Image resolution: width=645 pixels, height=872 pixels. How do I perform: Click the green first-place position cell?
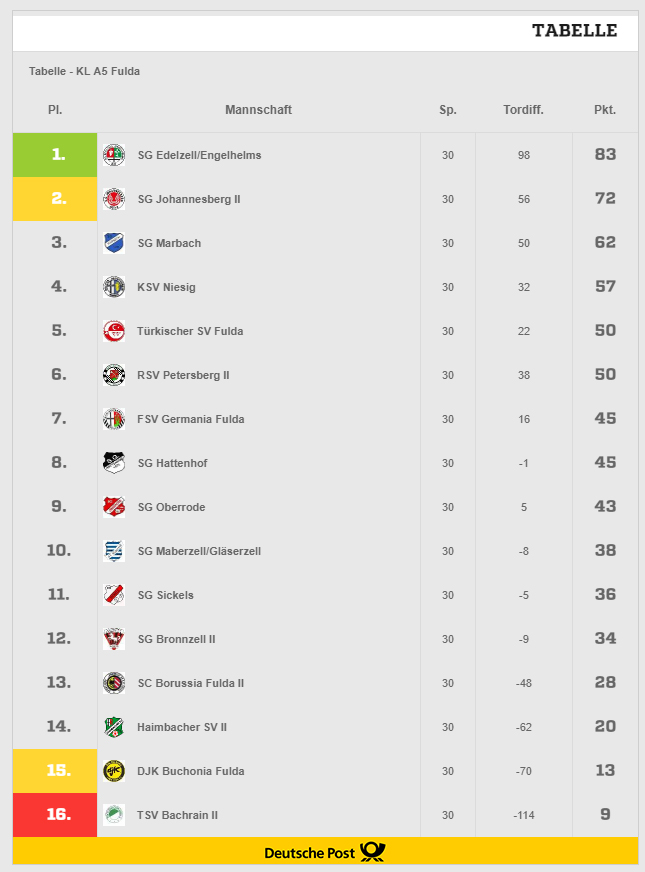click(x=55, y=155)
